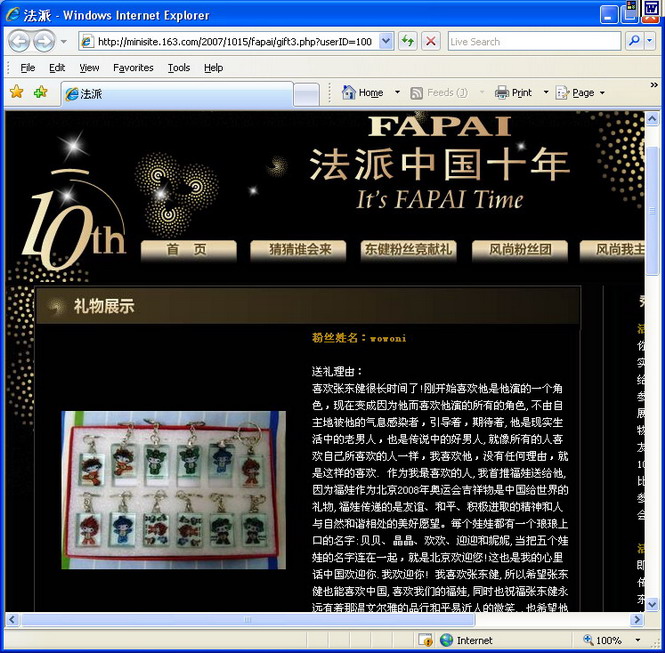
Task: Minimize the Internet Explorer window
Action: tap(609, 15)
